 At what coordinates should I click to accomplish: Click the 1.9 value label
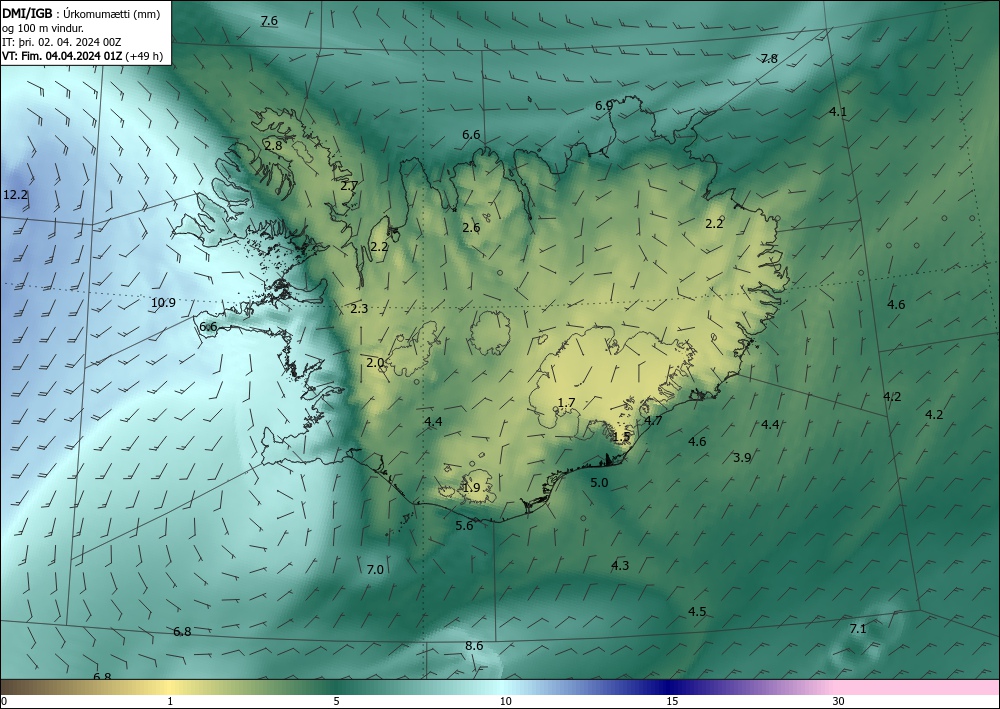point(471,488)
